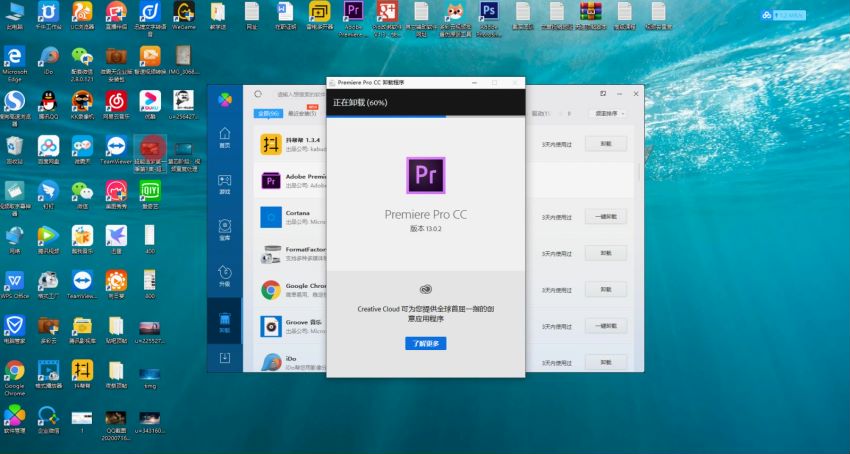Select the Groove music icon in program list

click(271, 326)
